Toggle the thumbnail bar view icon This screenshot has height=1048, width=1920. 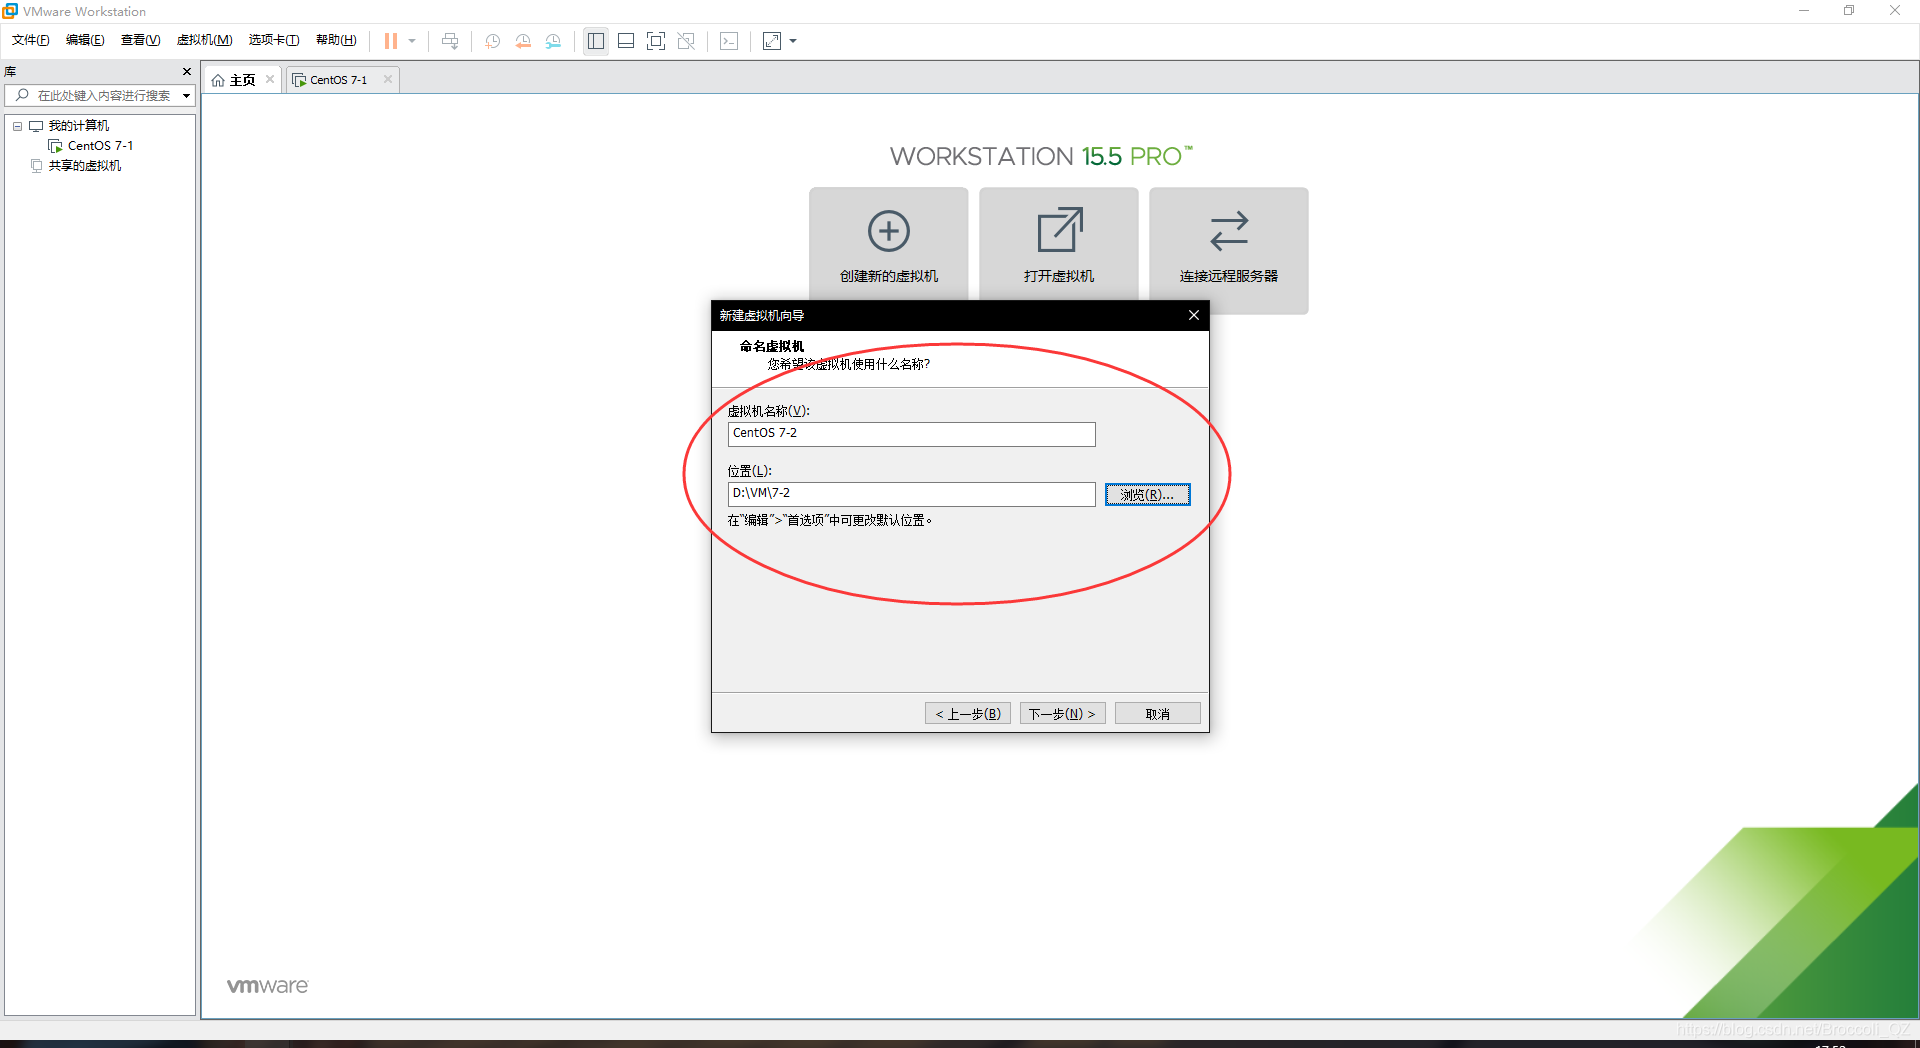click(x=626, y=41)
